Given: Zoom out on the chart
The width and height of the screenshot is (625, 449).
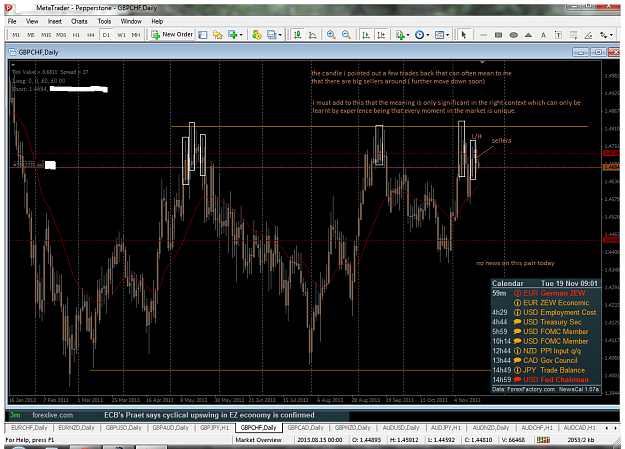Looking at the screenshot, I should tap(346, 35).
